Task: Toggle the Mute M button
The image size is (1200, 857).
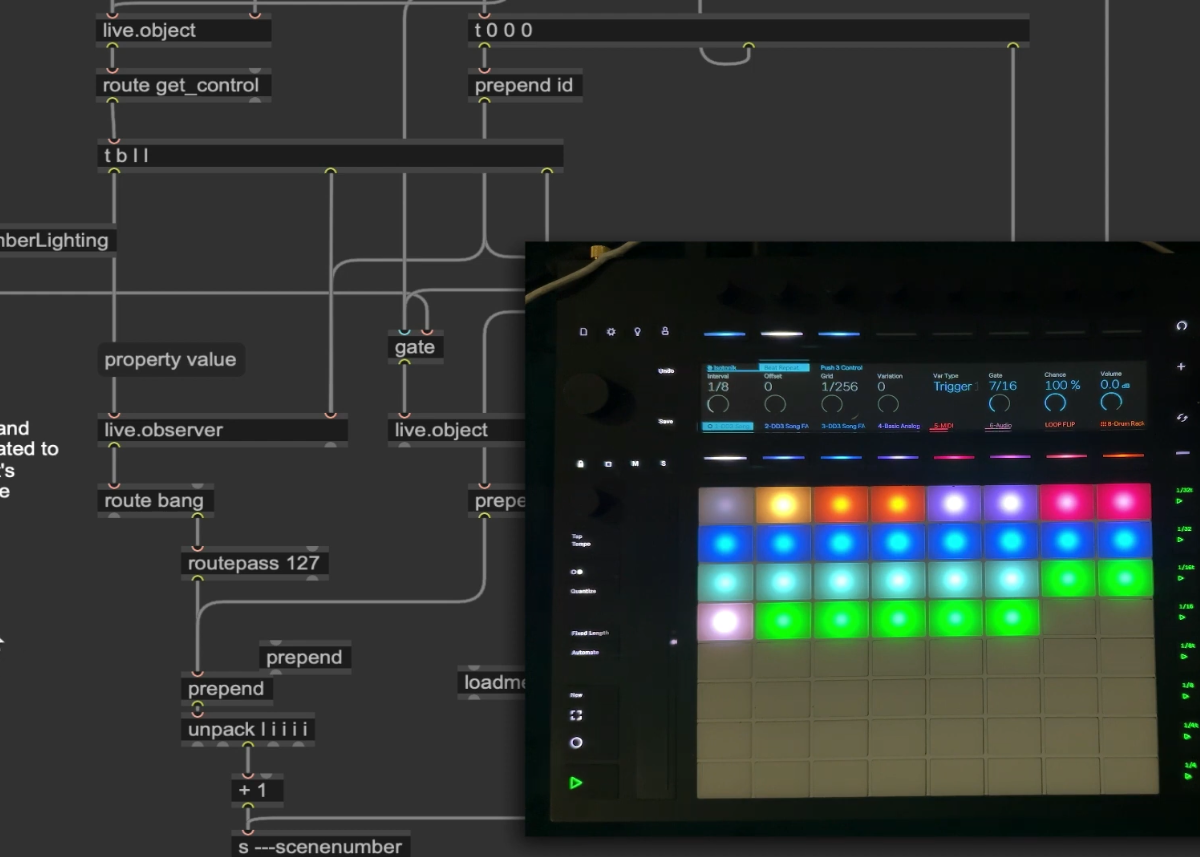Action: pos(635,463)
